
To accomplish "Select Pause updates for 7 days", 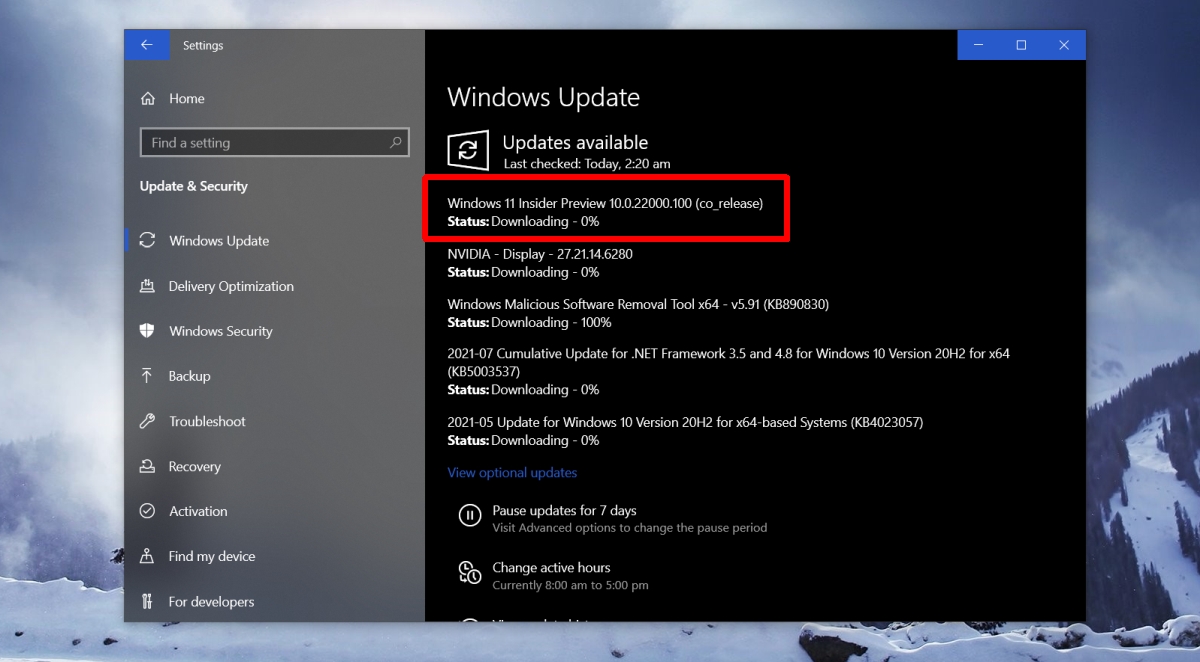I will [564, 510].
